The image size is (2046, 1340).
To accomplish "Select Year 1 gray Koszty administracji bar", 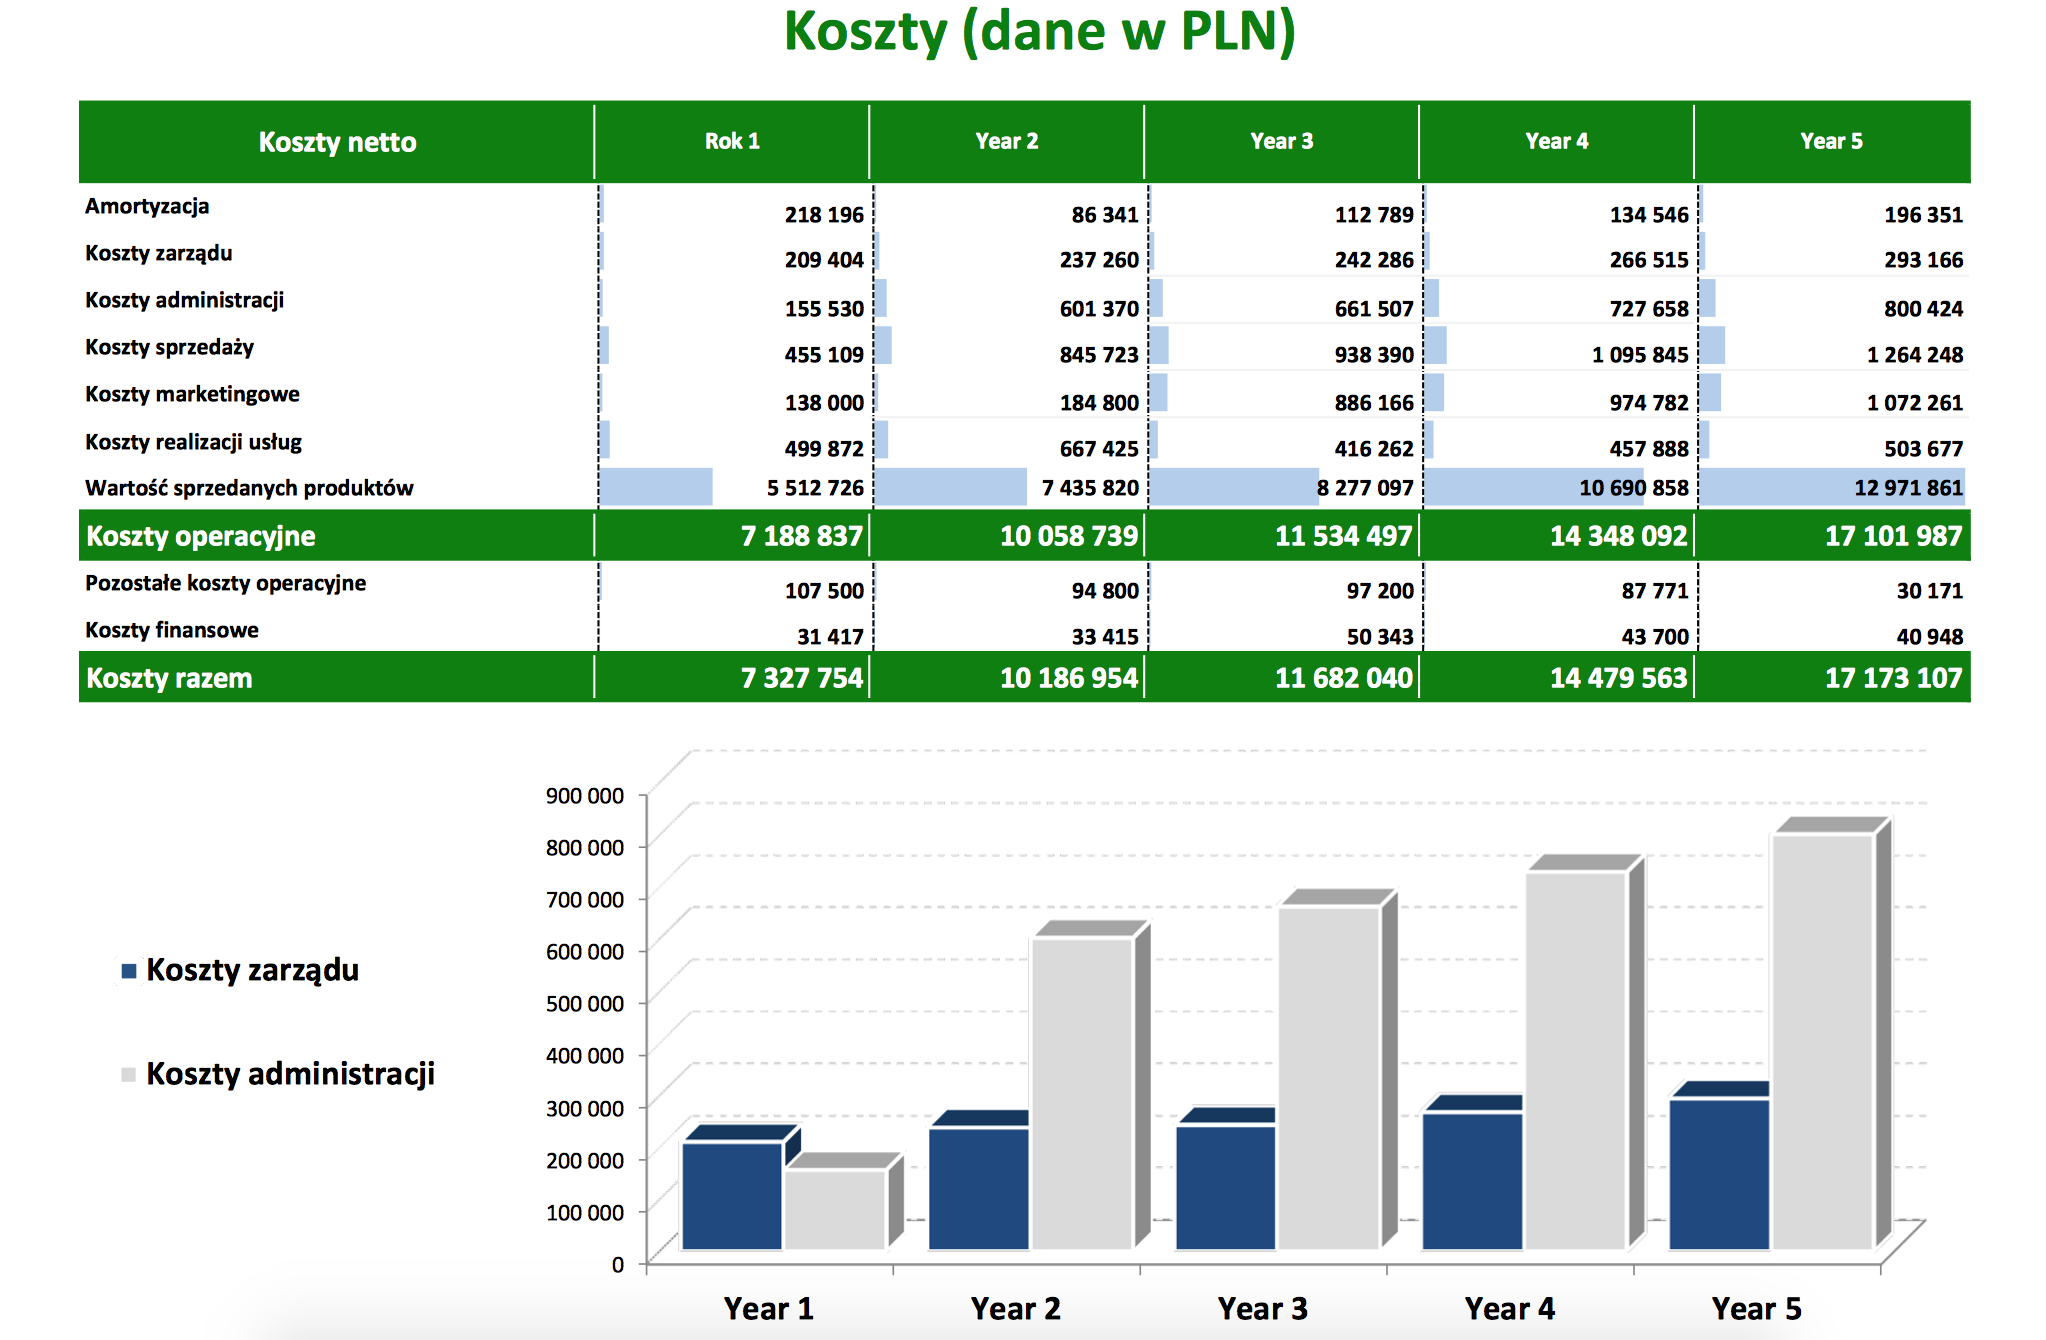I will coord(836,1209).
